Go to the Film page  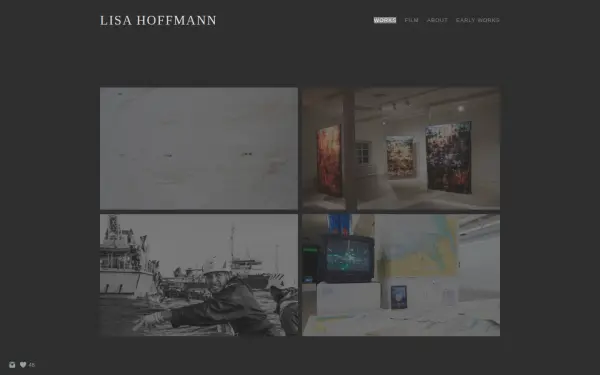411,20
